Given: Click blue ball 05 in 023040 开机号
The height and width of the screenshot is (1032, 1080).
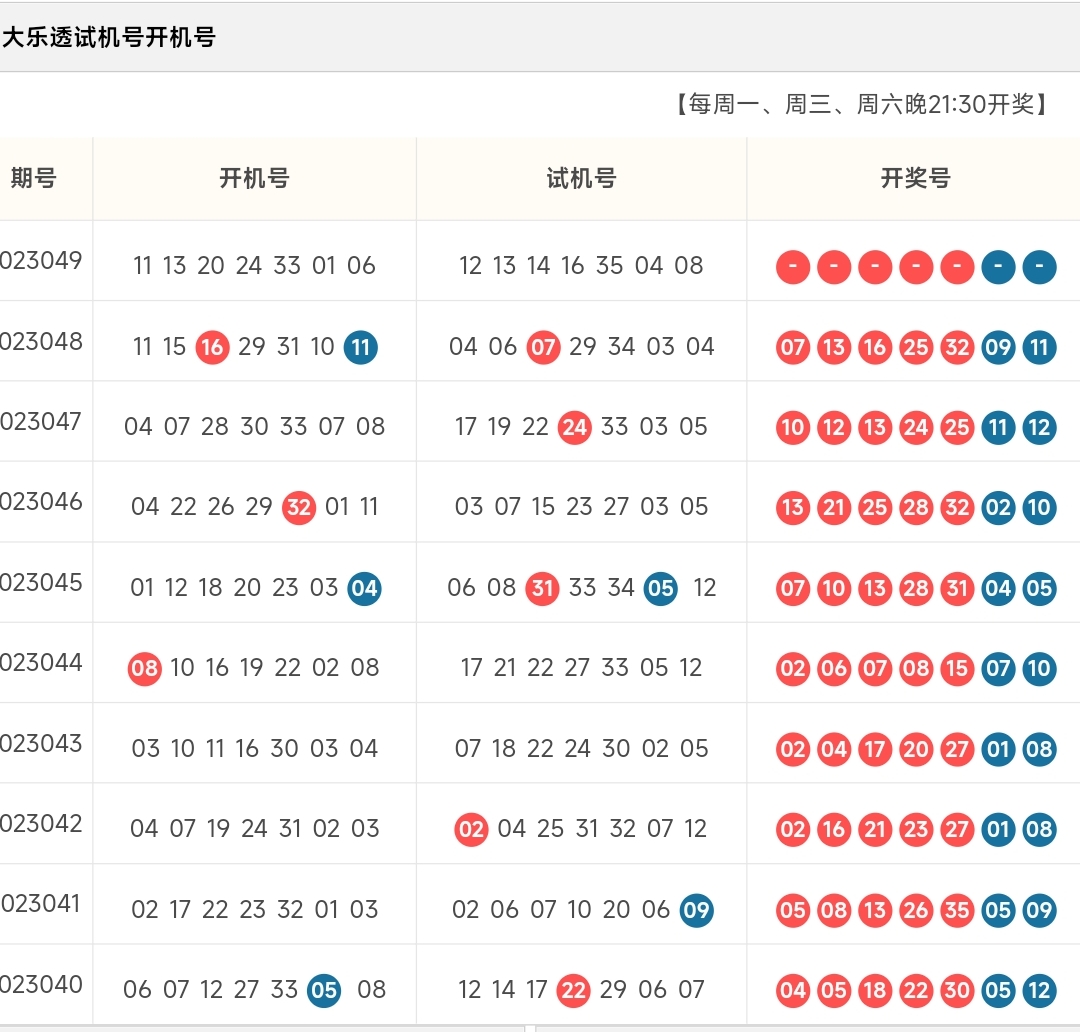Looking at the screenshot, I should point(324,991).
